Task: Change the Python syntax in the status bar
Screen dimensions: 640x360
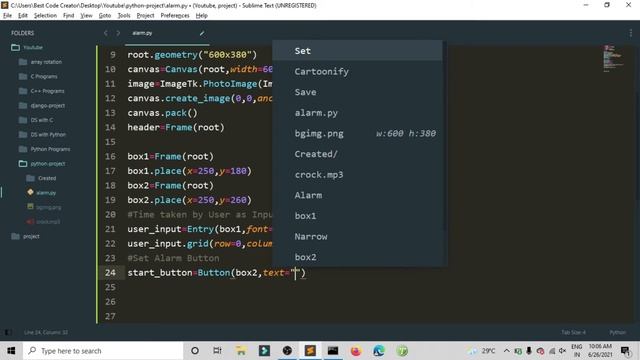Action: (618, 332)
